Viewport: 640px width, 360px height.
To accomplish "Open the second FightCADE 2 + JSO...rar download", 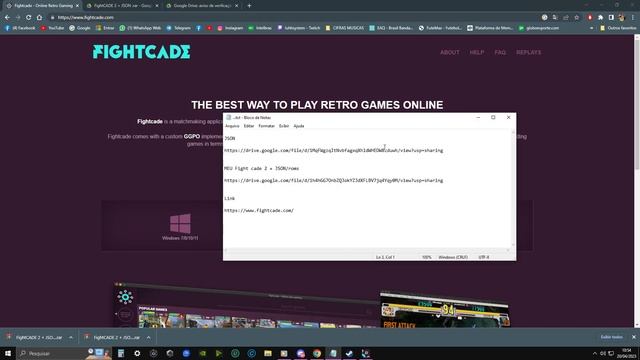I will coord(113,338).
